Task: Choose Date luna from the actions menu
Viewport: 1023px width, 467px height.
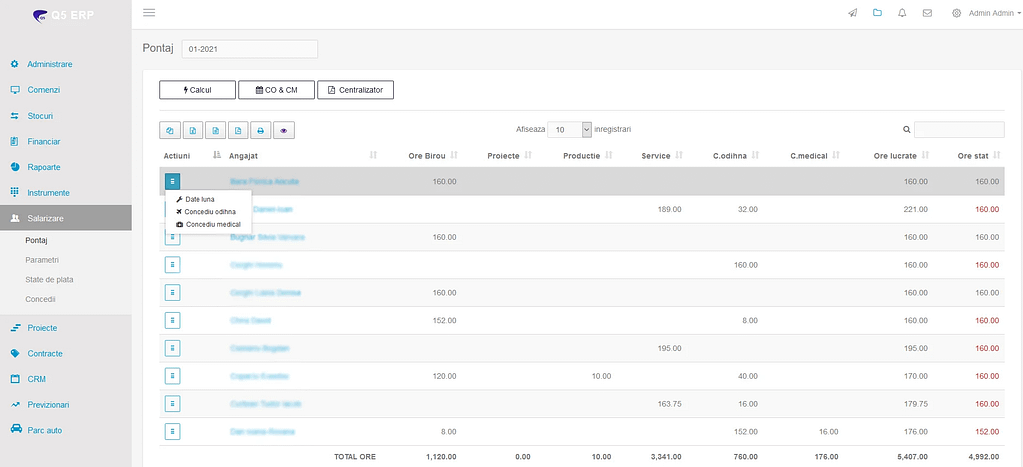Action: click(x=200, y=199)
